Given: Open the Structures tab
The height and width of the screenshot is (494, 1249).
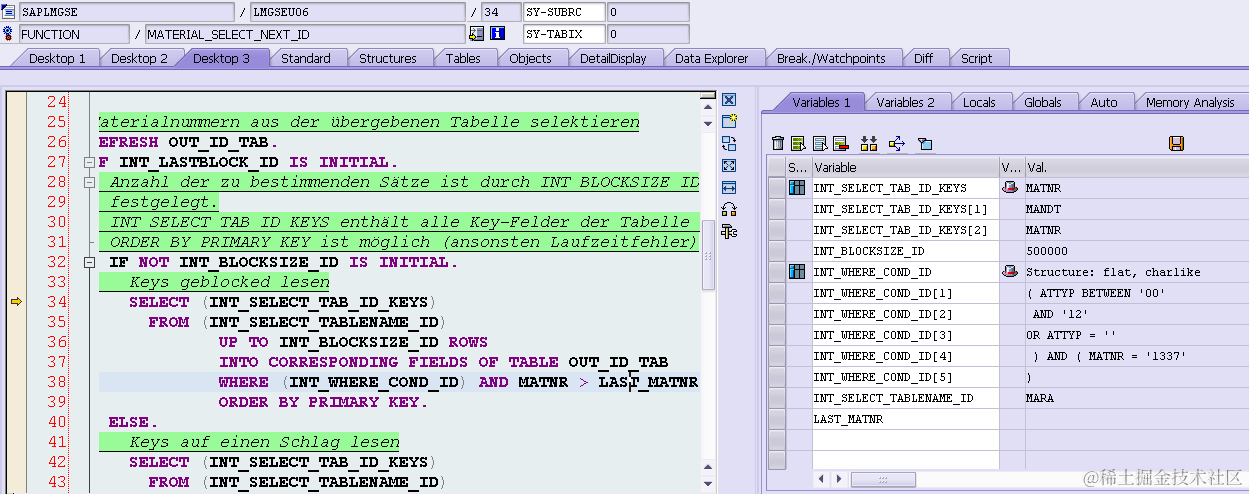Looking at the screenshot, I should [x=387, y=58].
